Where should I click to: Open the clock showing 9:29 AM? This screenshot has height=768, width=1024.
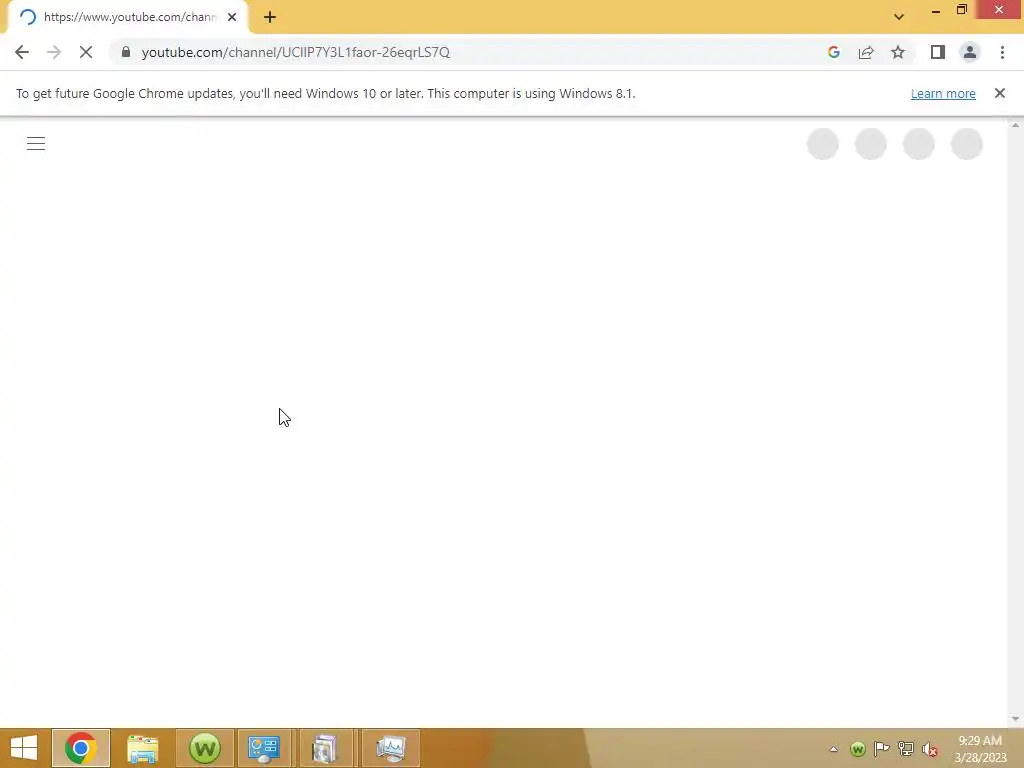980,749
